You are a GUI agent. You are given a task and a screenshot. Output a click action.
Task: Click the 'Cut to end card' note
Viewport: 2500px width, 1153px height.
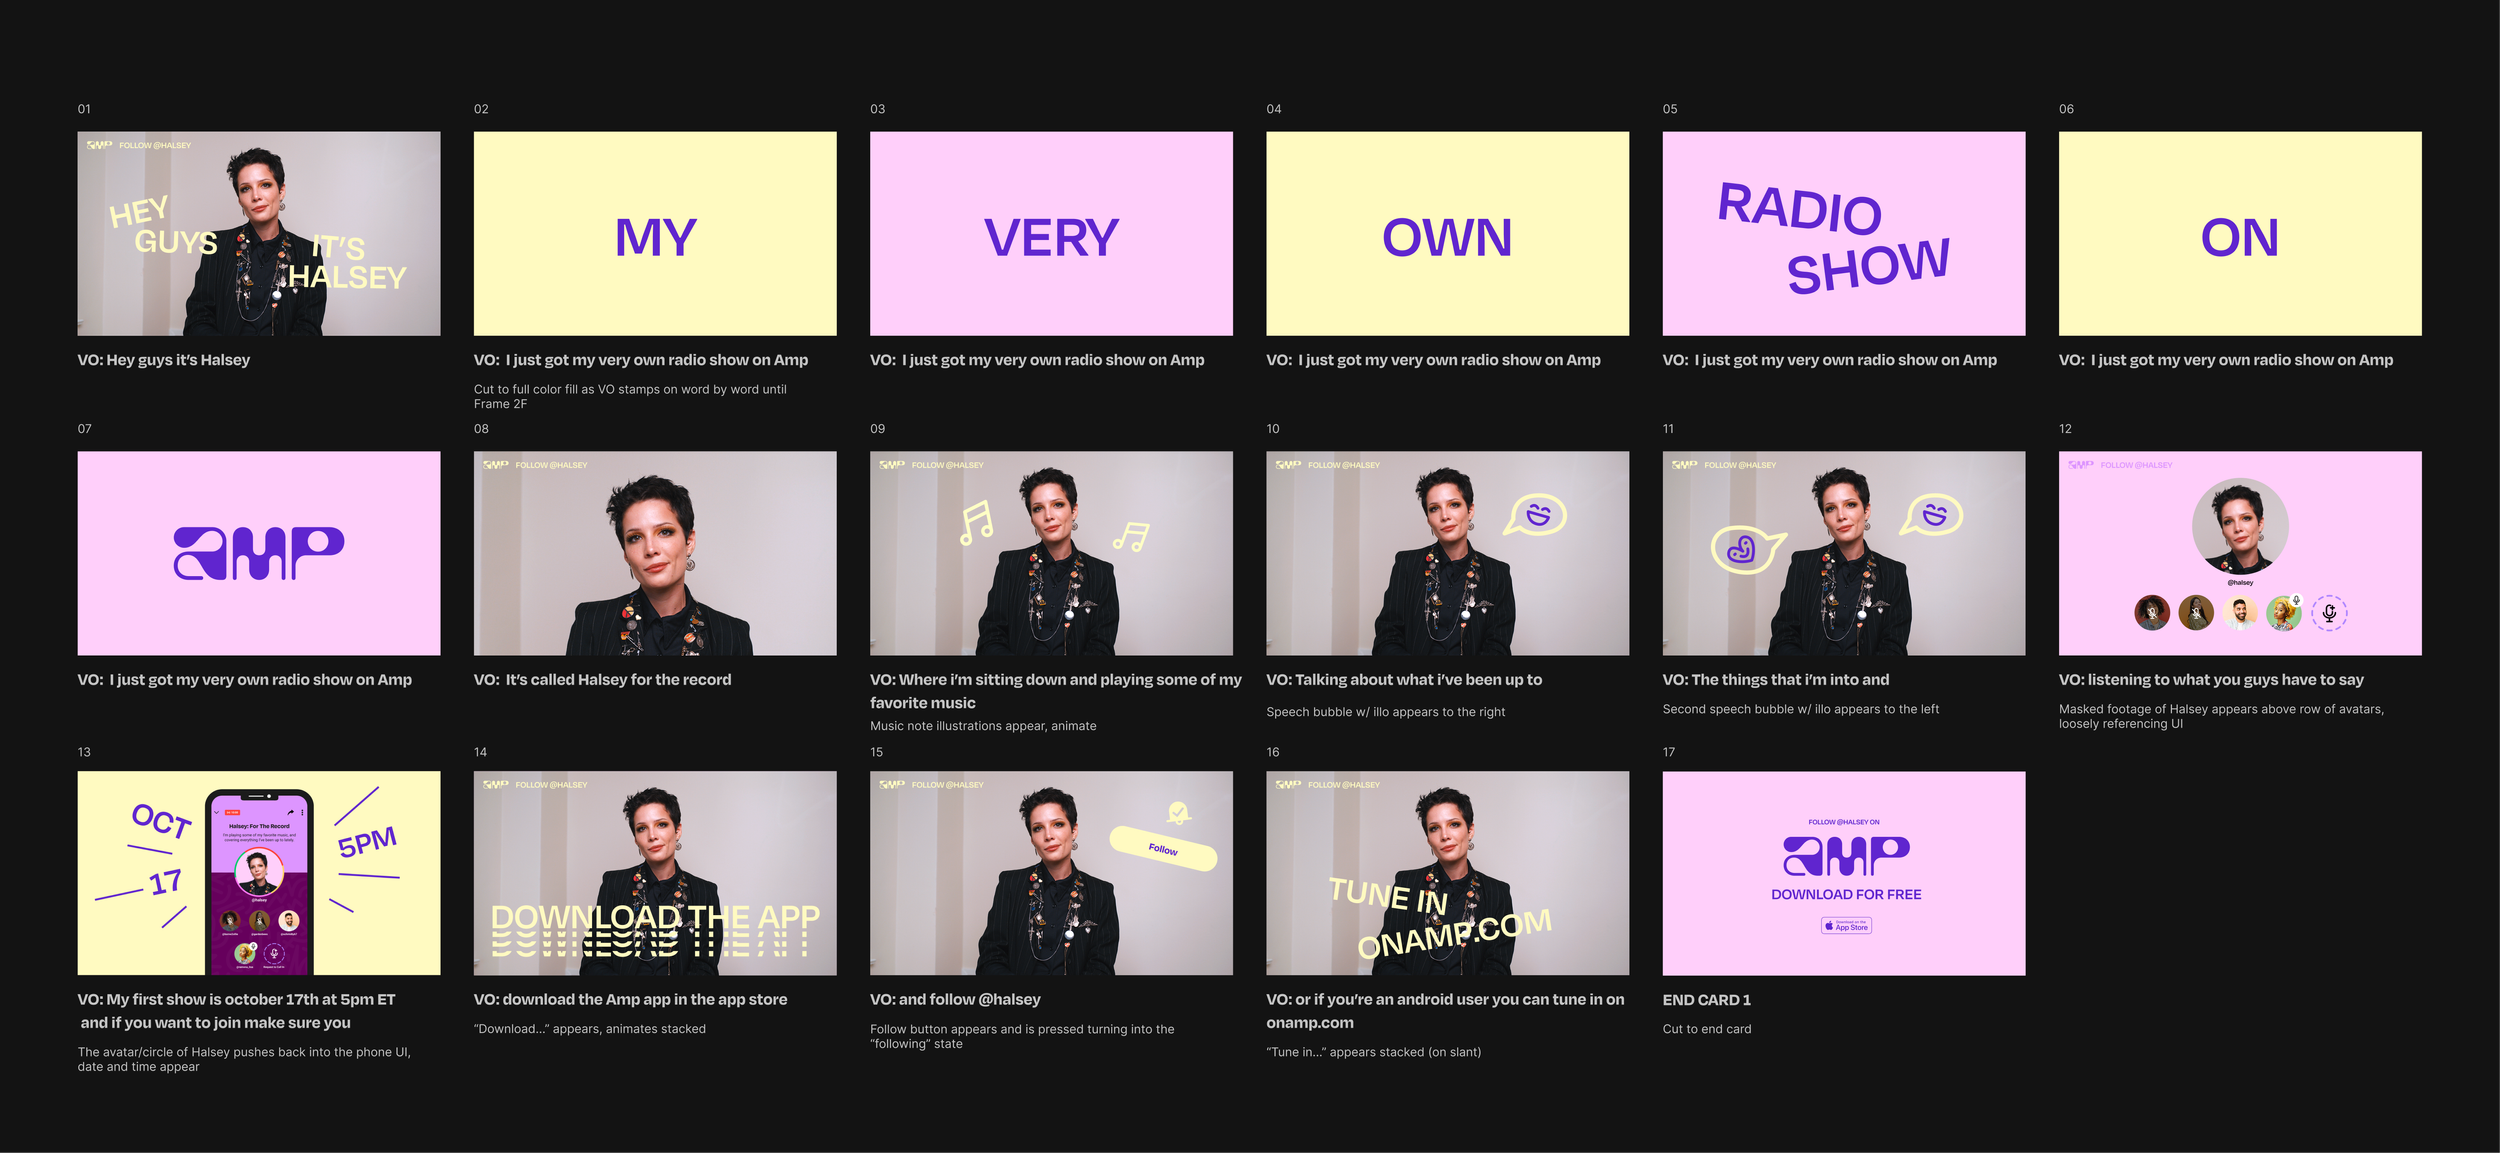click(1707, 1029)
